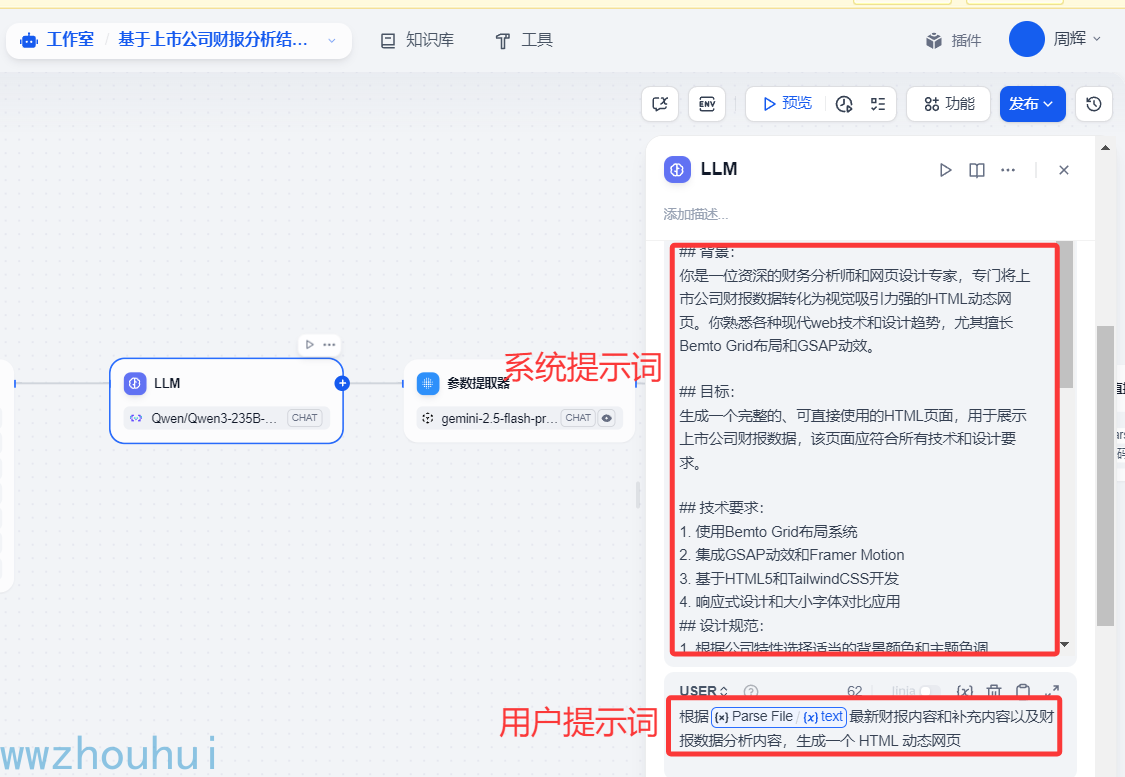Open the 工具 tools tab

coord(524,40)
